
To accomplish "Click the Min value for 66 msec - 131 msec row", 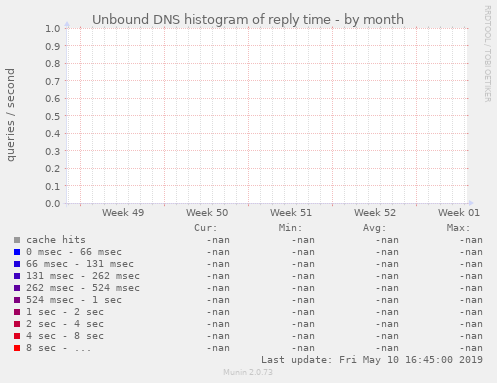I will (x=303, y=264).
